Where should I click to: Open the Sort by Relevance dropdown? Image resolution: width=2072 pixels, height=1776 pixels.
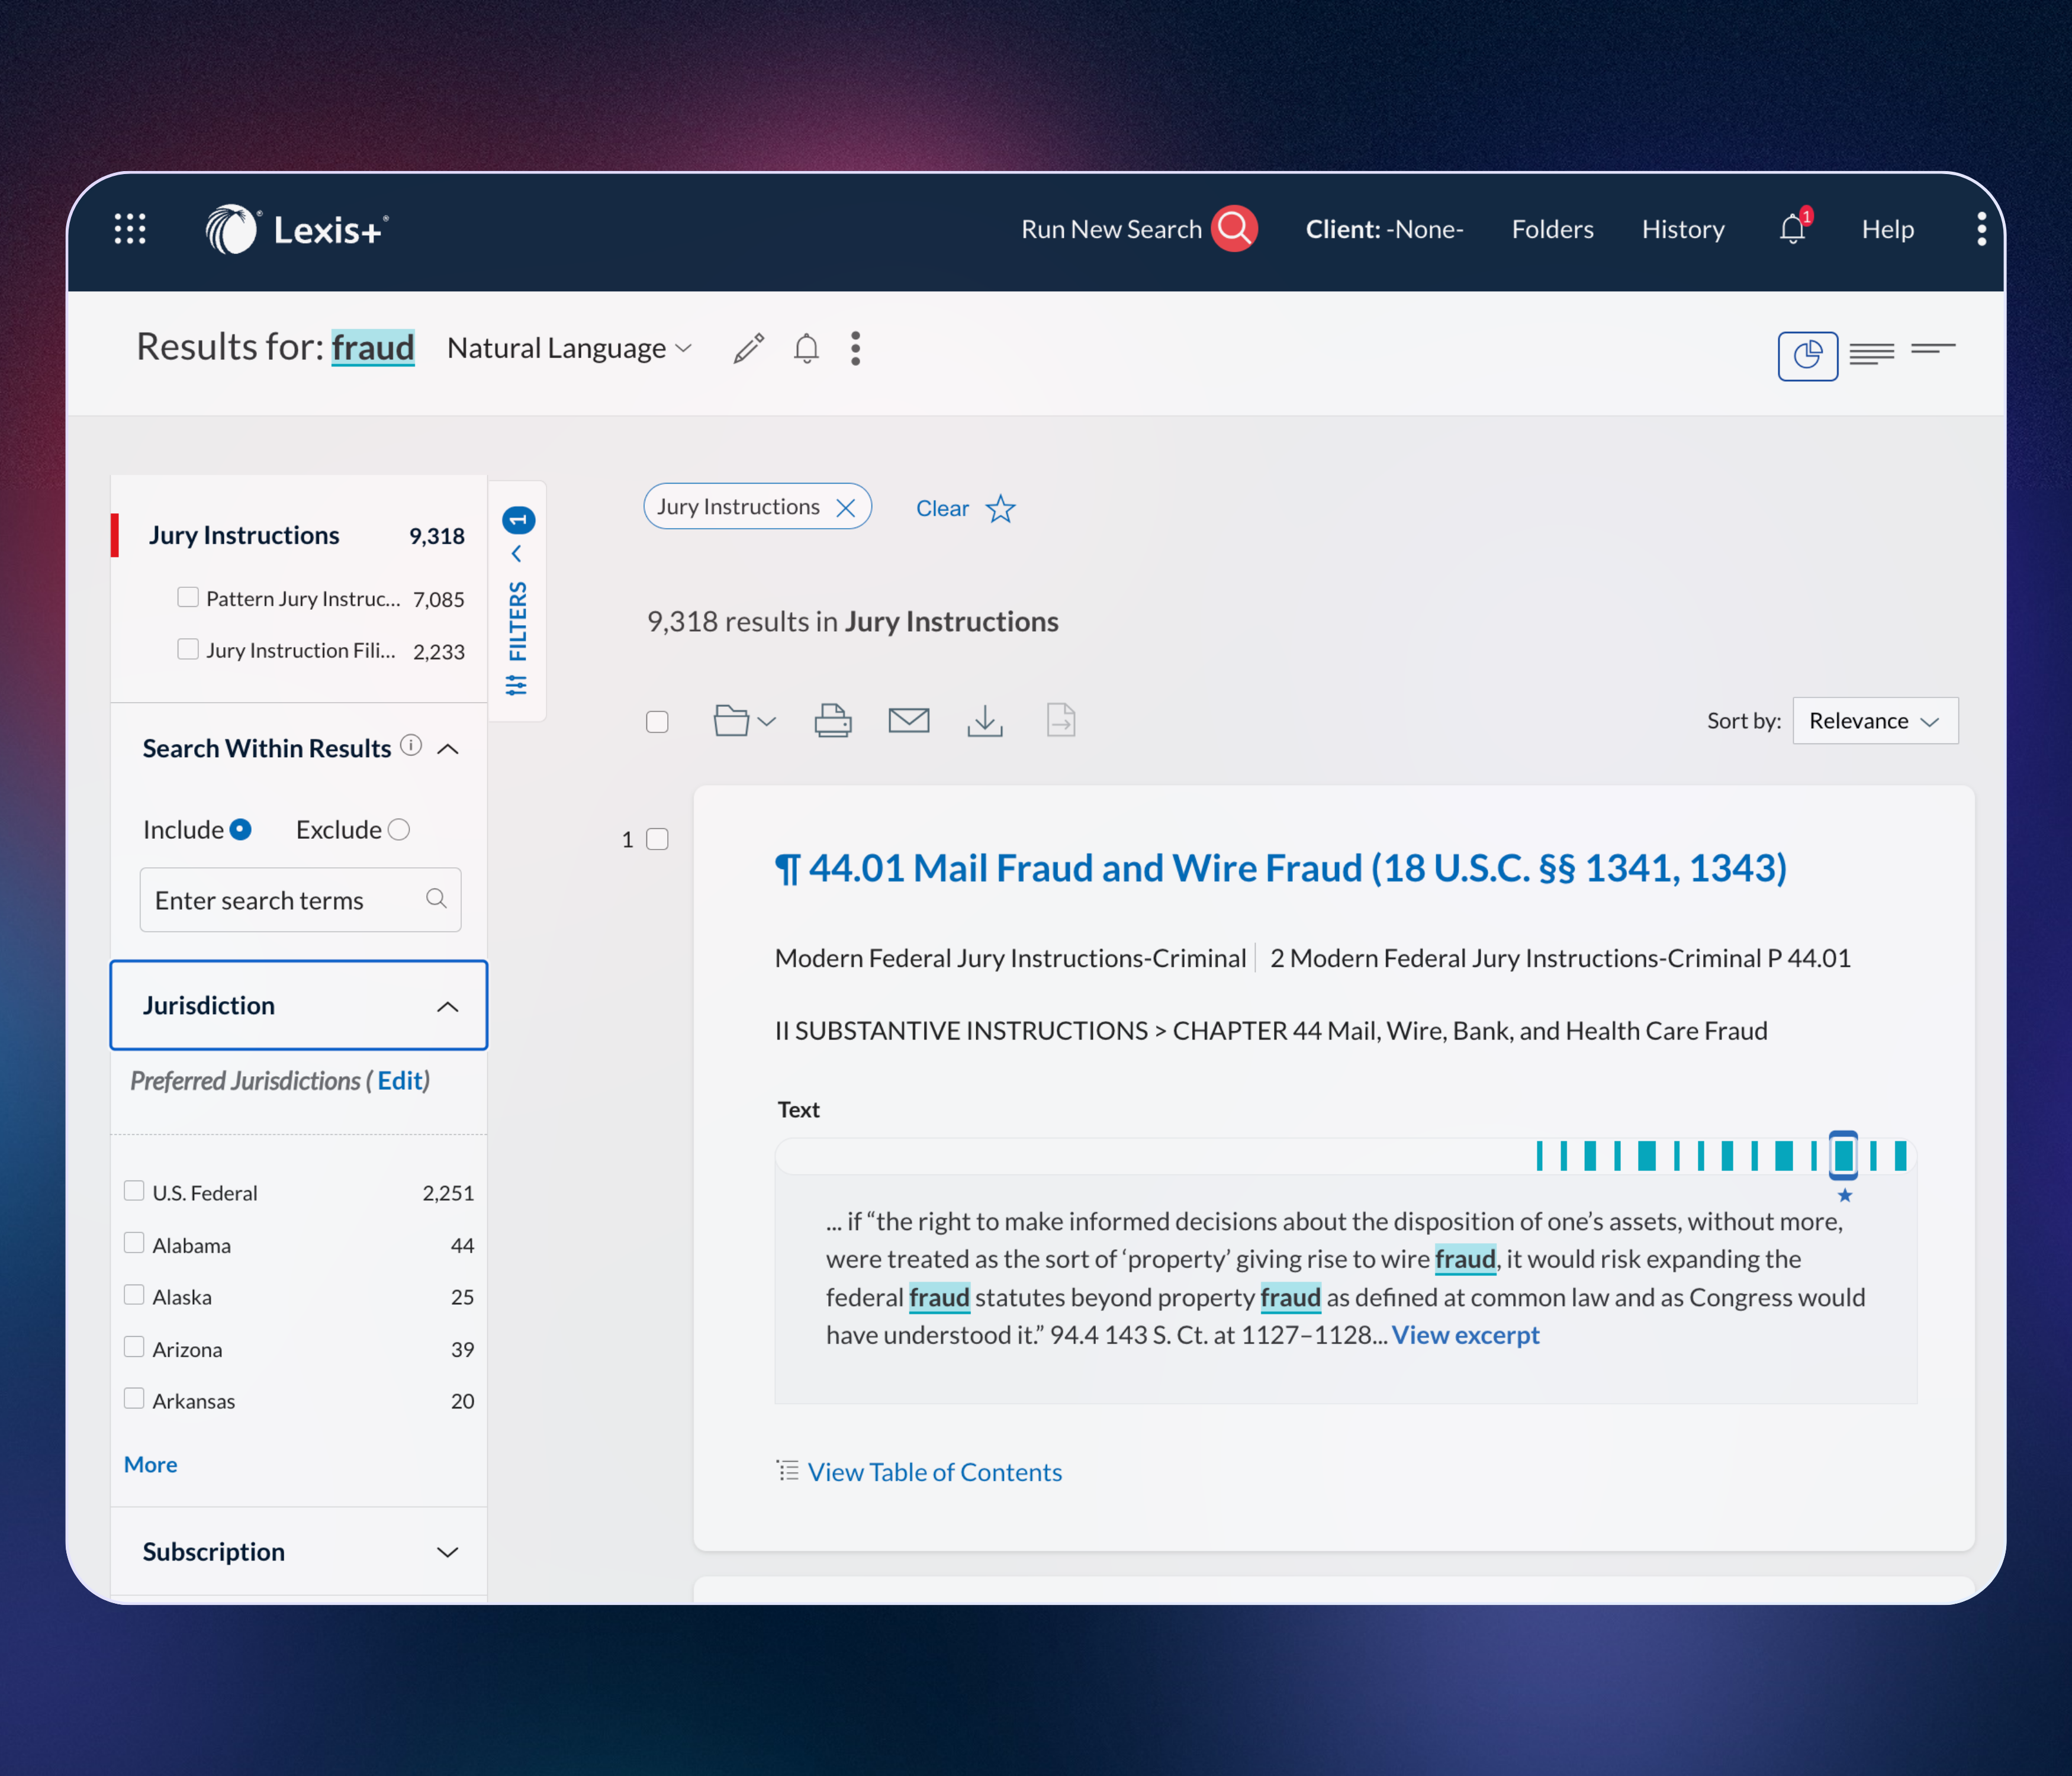[1875, 720]
